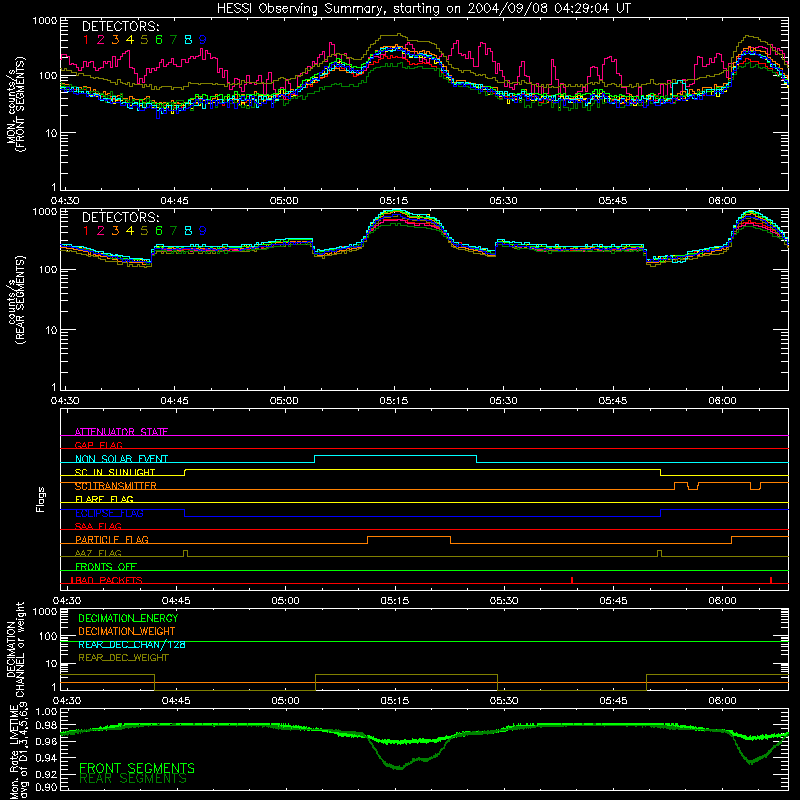Image resolution: width=800 pixels, height=800 pixels.
Task: Click counts/s (REAR SEGMENTS) axis label
Action: (15, 300)
